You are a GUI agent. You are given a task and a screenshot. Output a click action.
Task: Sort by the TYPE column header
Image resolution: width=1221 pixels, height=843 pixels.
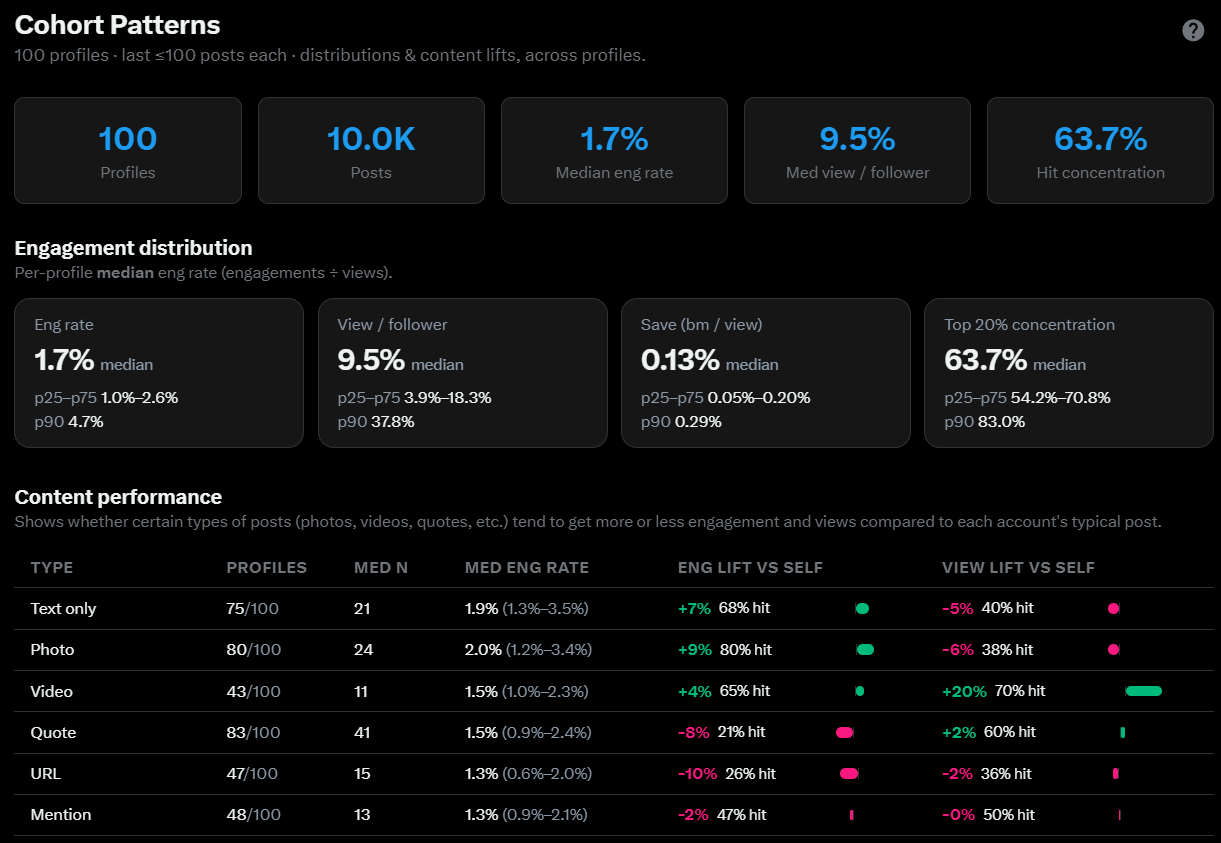pyautogui.click(x=52, y=567)
